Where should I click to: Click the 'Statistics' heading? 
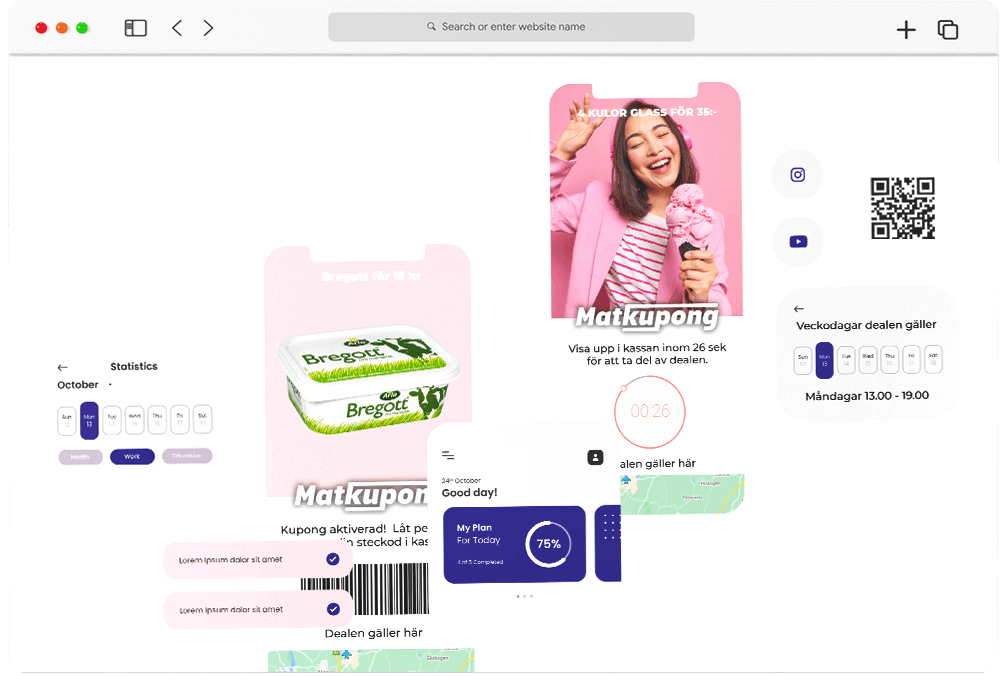click(134, 367)
